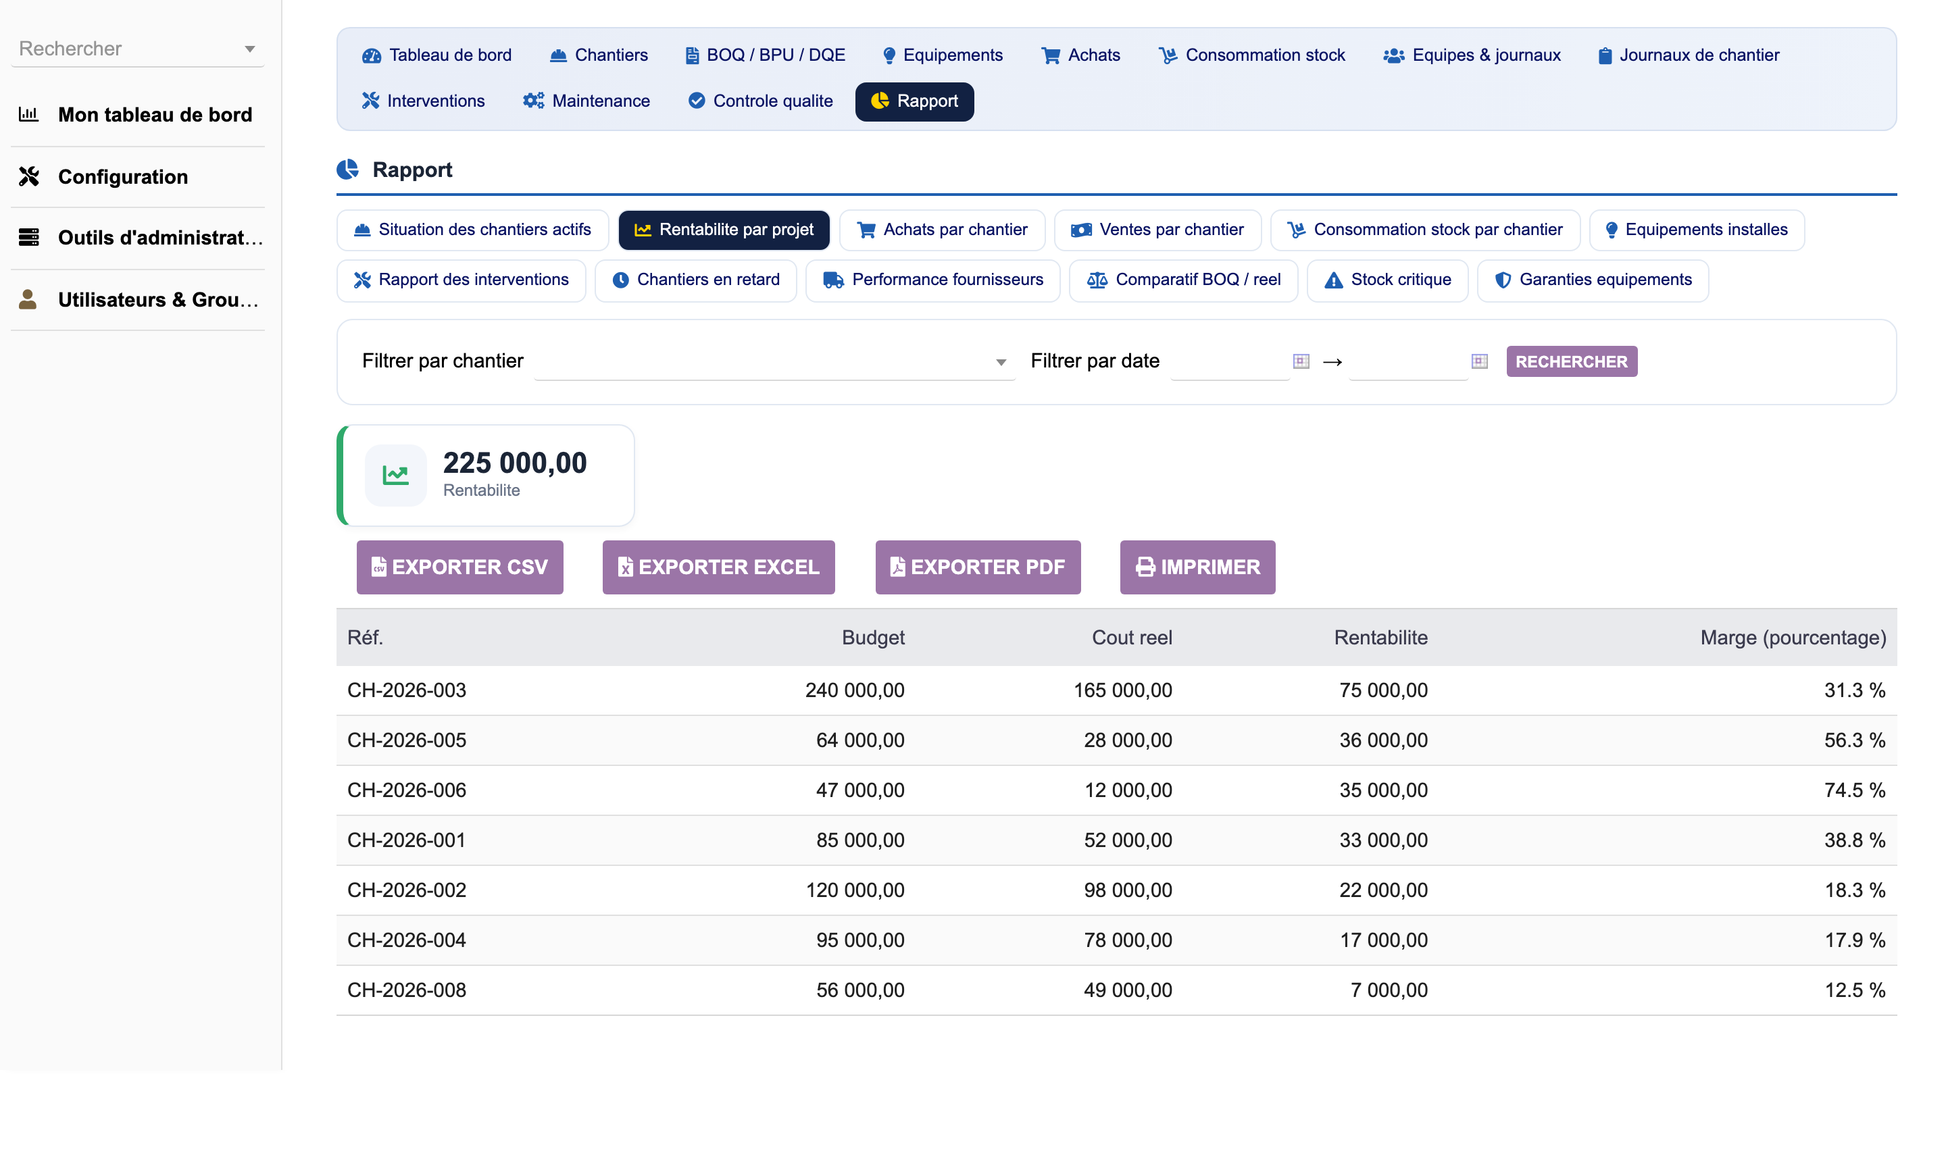Click the Tableau de bord gauge icon
This screenshot has height=1151, width=1946.
[x=371, y=56]
